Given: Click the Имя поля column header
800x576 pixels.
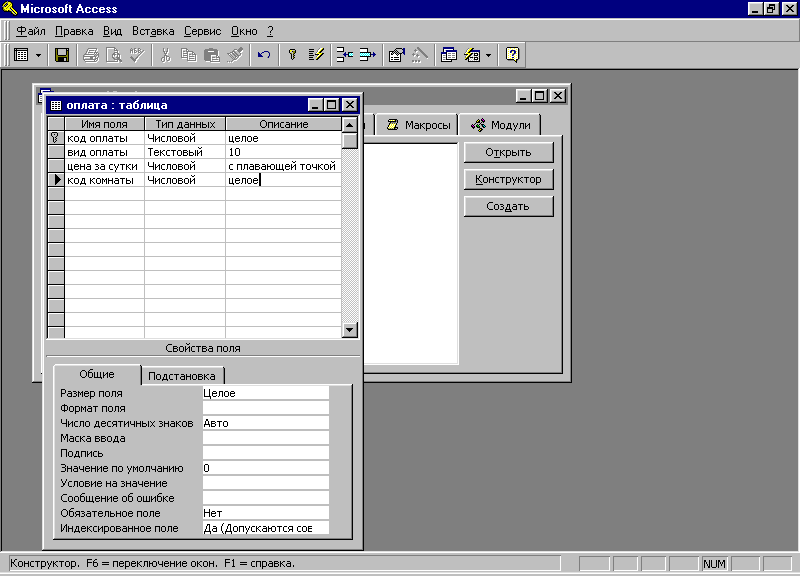Looking at the screenshot, I should [105, 124].
